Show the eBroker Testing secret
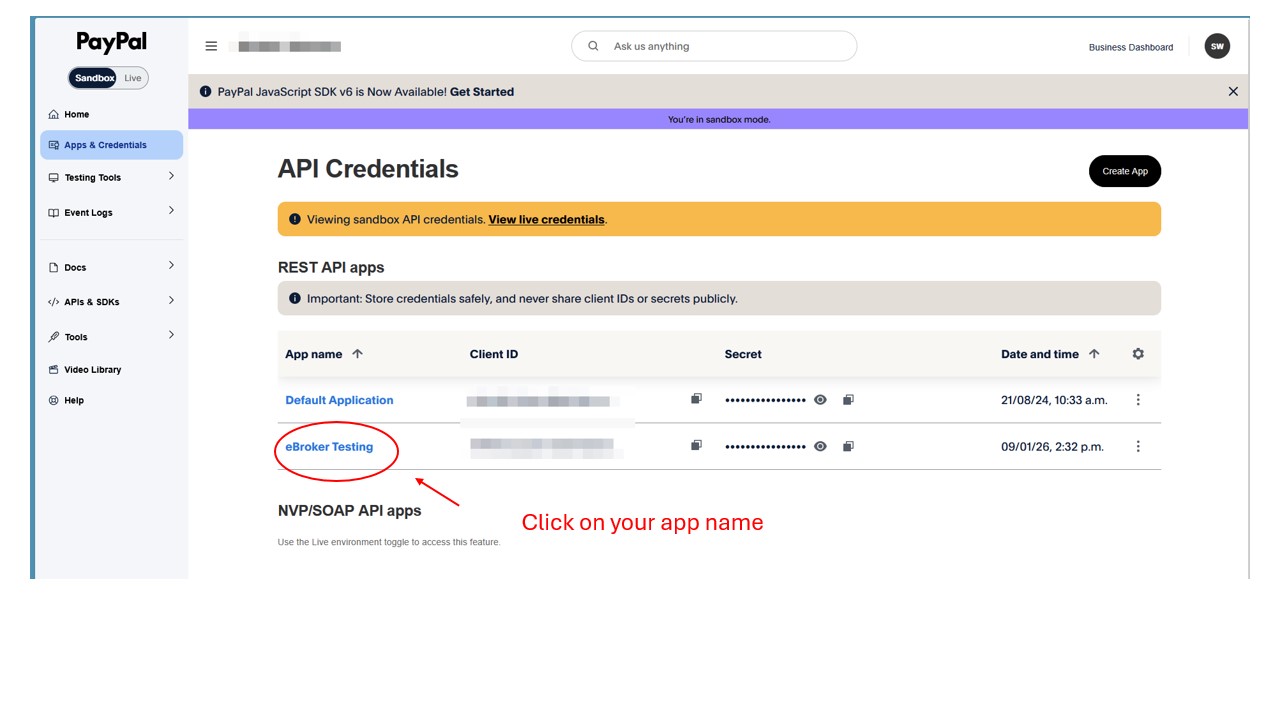Image resolution: width=1280 pixels, height=720 pixels. 820,445
